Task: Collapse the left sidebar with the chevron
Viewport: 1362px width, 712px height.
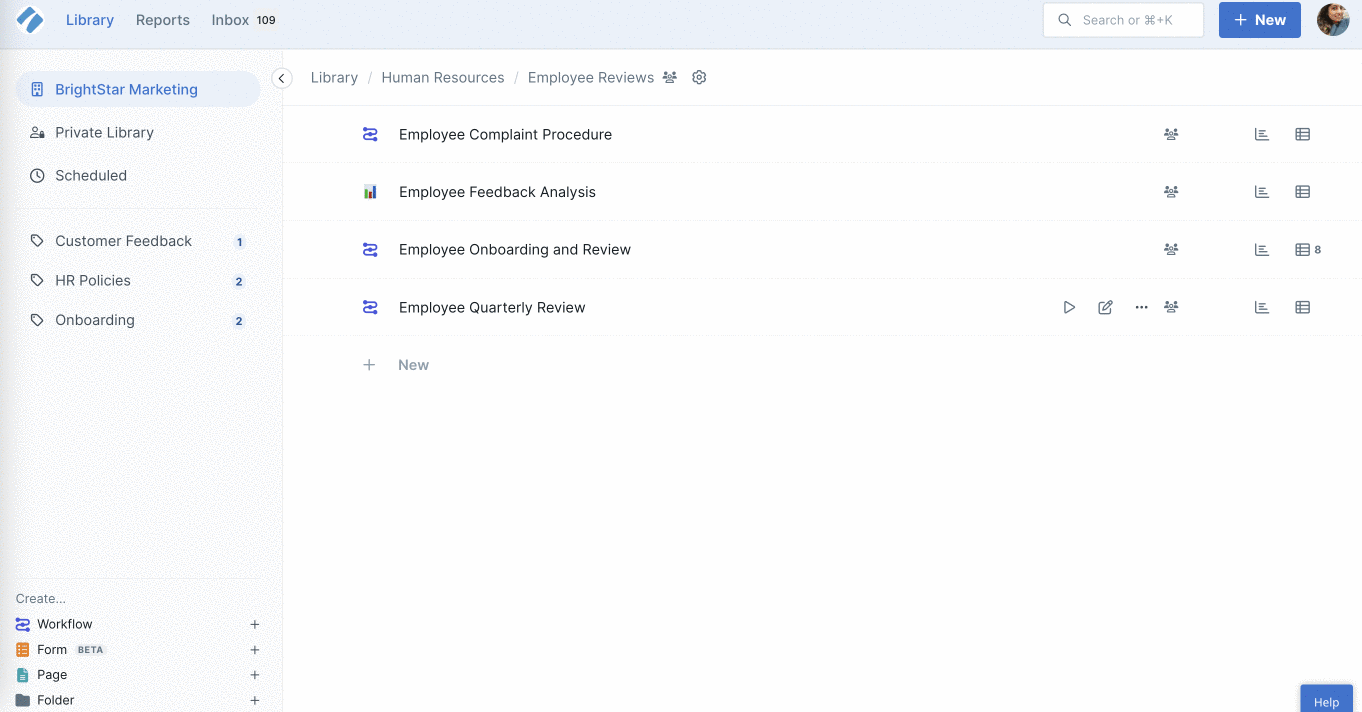Action: tap(281, 77)
